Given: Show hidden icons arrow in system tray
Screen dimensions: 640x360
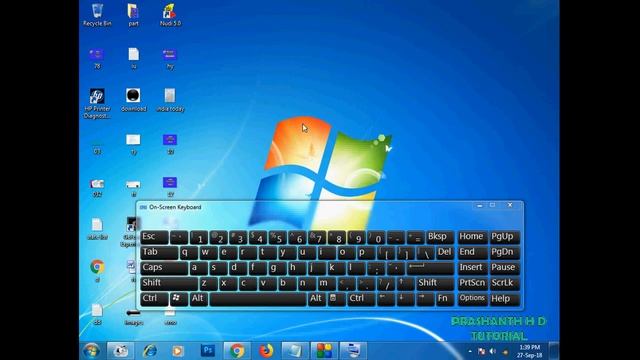Looking at the screenshot, I should (470, 351).
